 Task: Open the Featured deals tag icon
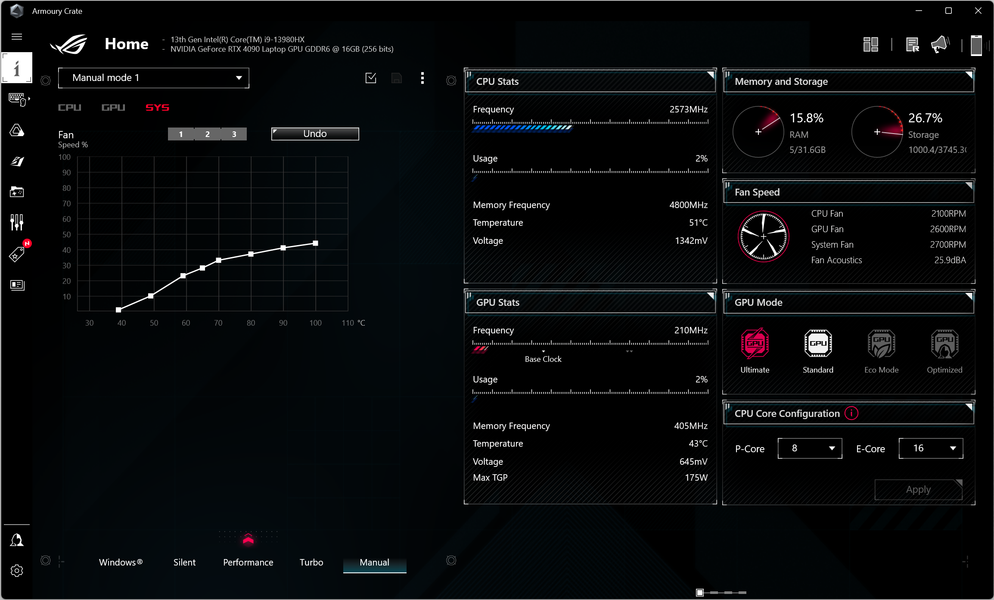[17, 254]
